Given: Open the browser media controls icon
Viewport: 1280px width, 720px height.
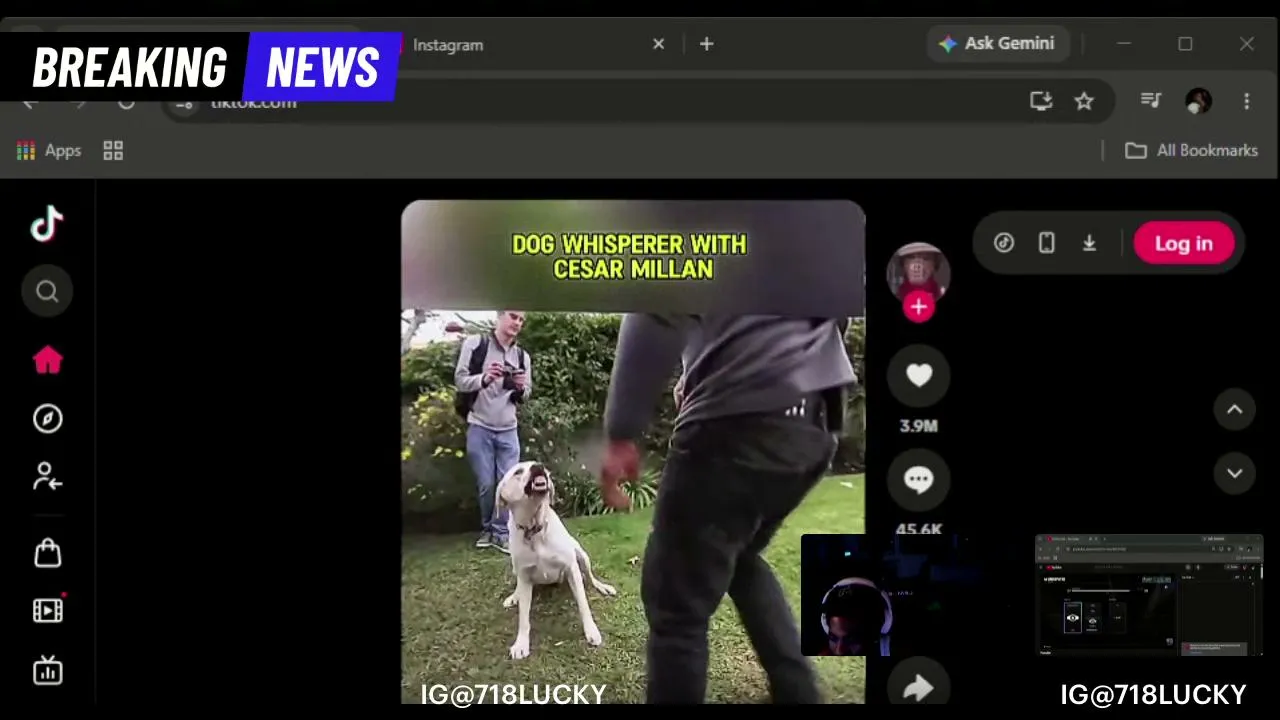Looking at the screenshot, I should (1151, 100).
